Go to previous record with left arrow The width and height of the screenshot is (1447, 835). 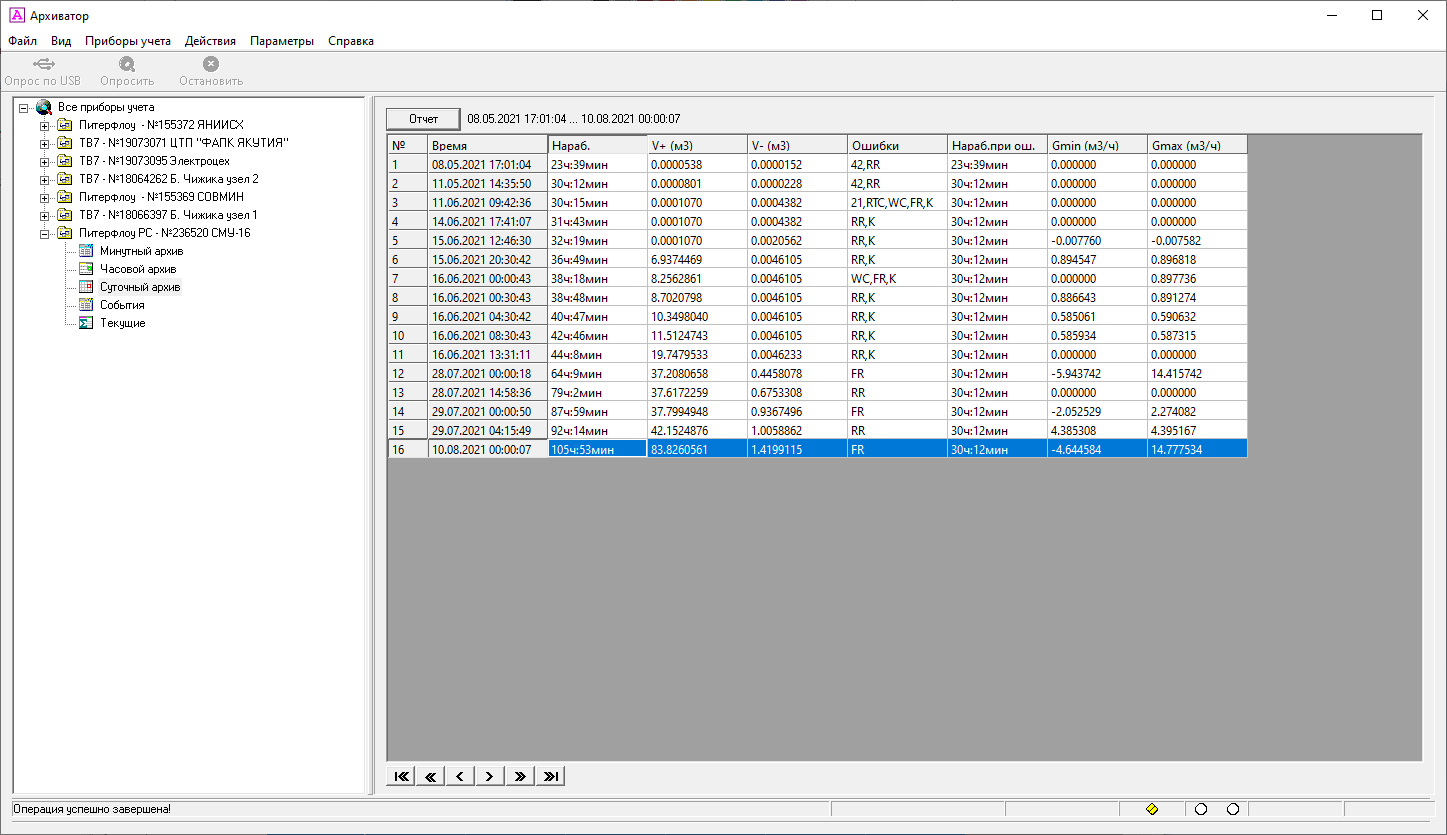[x=460, y=776]
